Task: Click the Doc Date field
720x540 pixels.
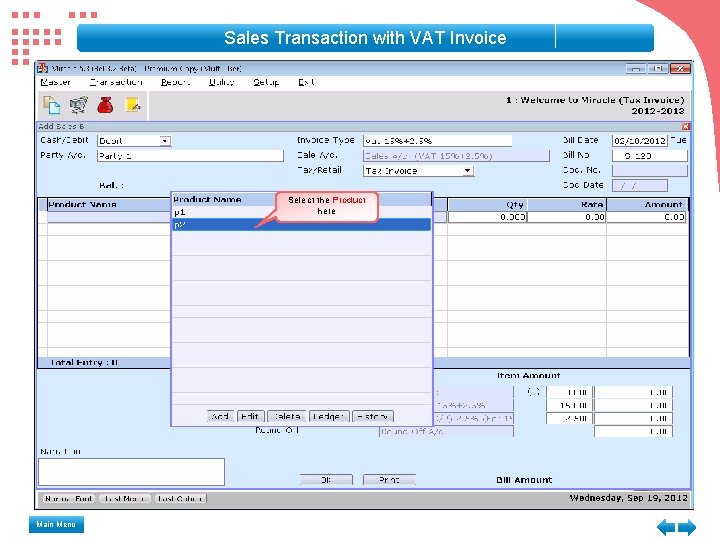Action: point(639,186)
